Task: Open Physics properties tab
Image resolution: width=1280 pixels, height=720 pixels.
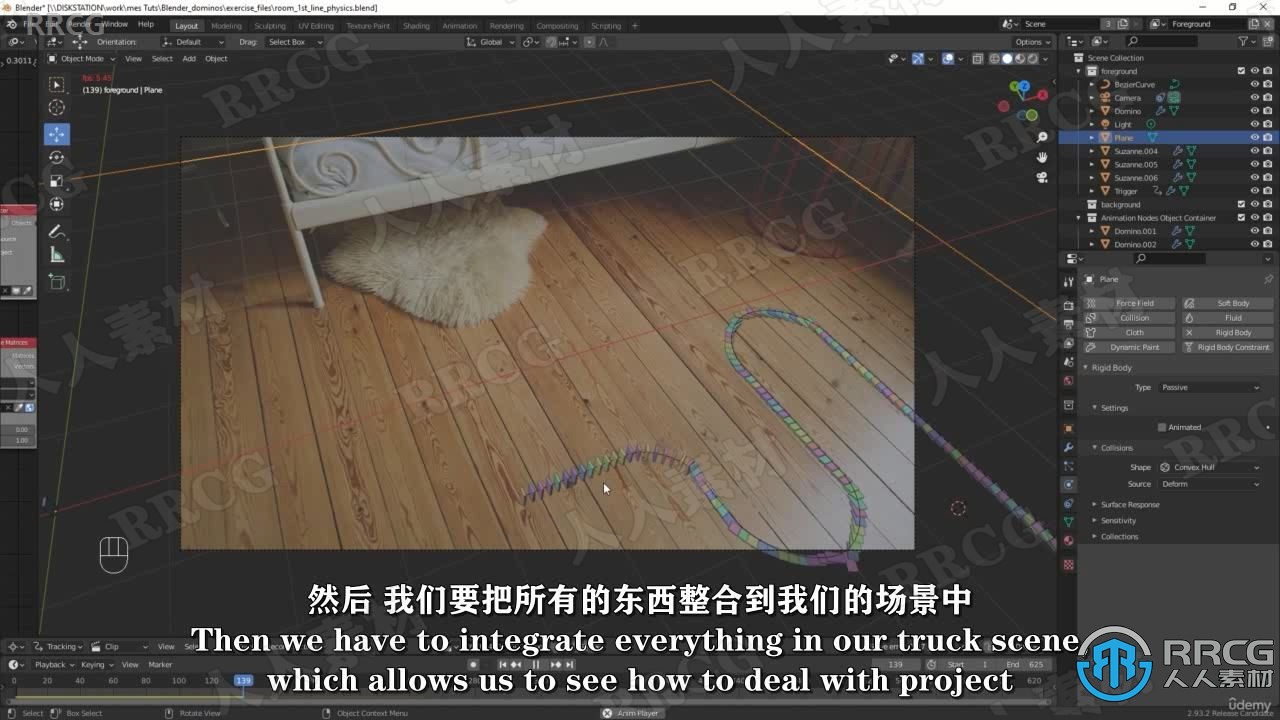Action: (x=1068, y=484)
